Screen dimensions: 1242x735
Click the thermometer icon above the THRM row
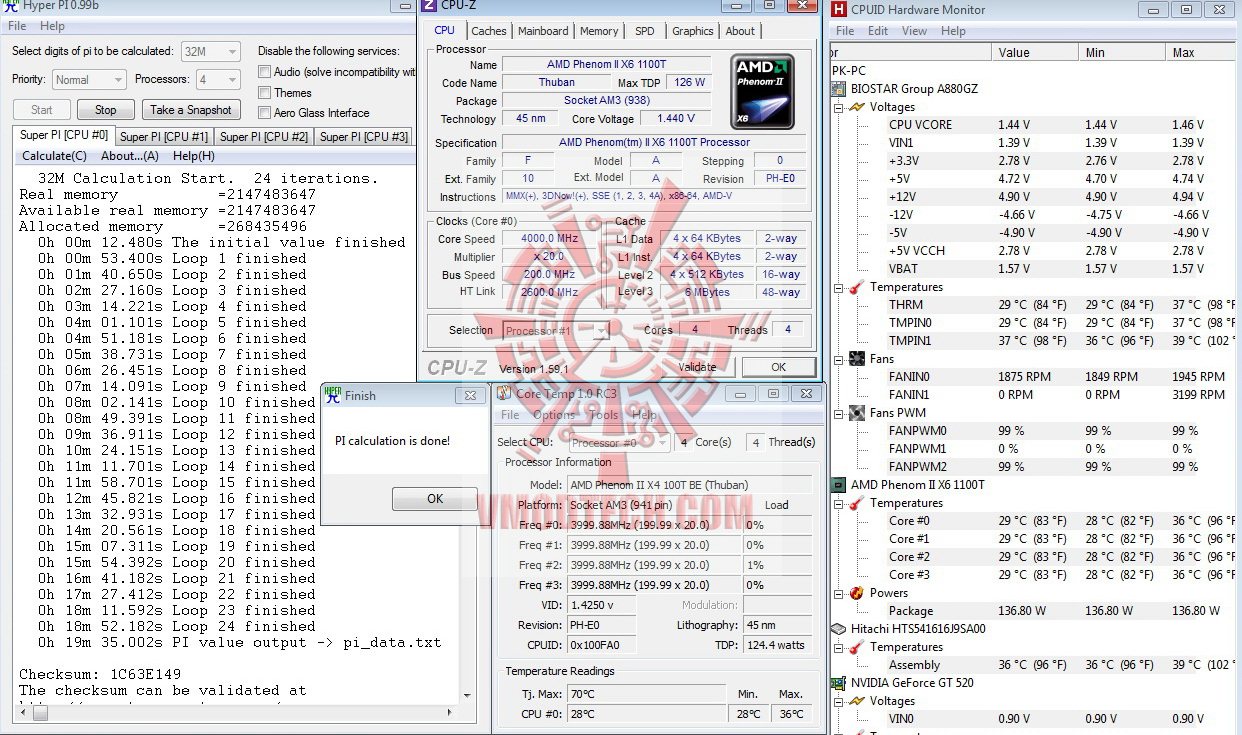pyautogui.click(x=857, y=287)
